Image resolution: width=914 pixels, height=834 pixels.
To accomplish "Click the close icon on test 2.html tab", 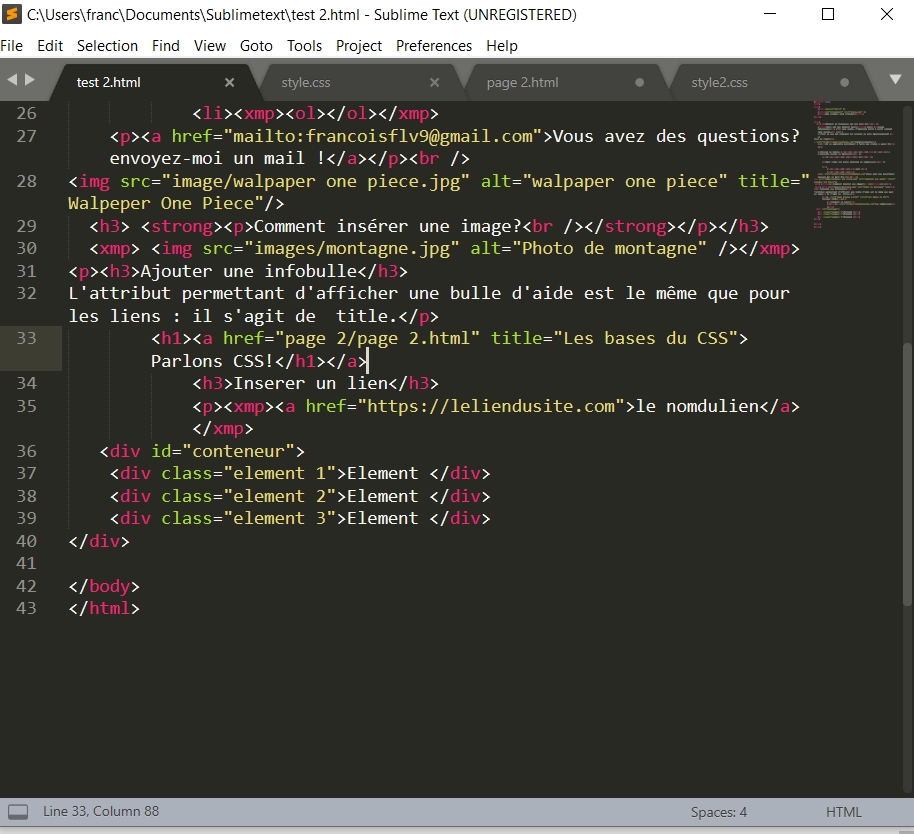I will click(x=229, y=83).
